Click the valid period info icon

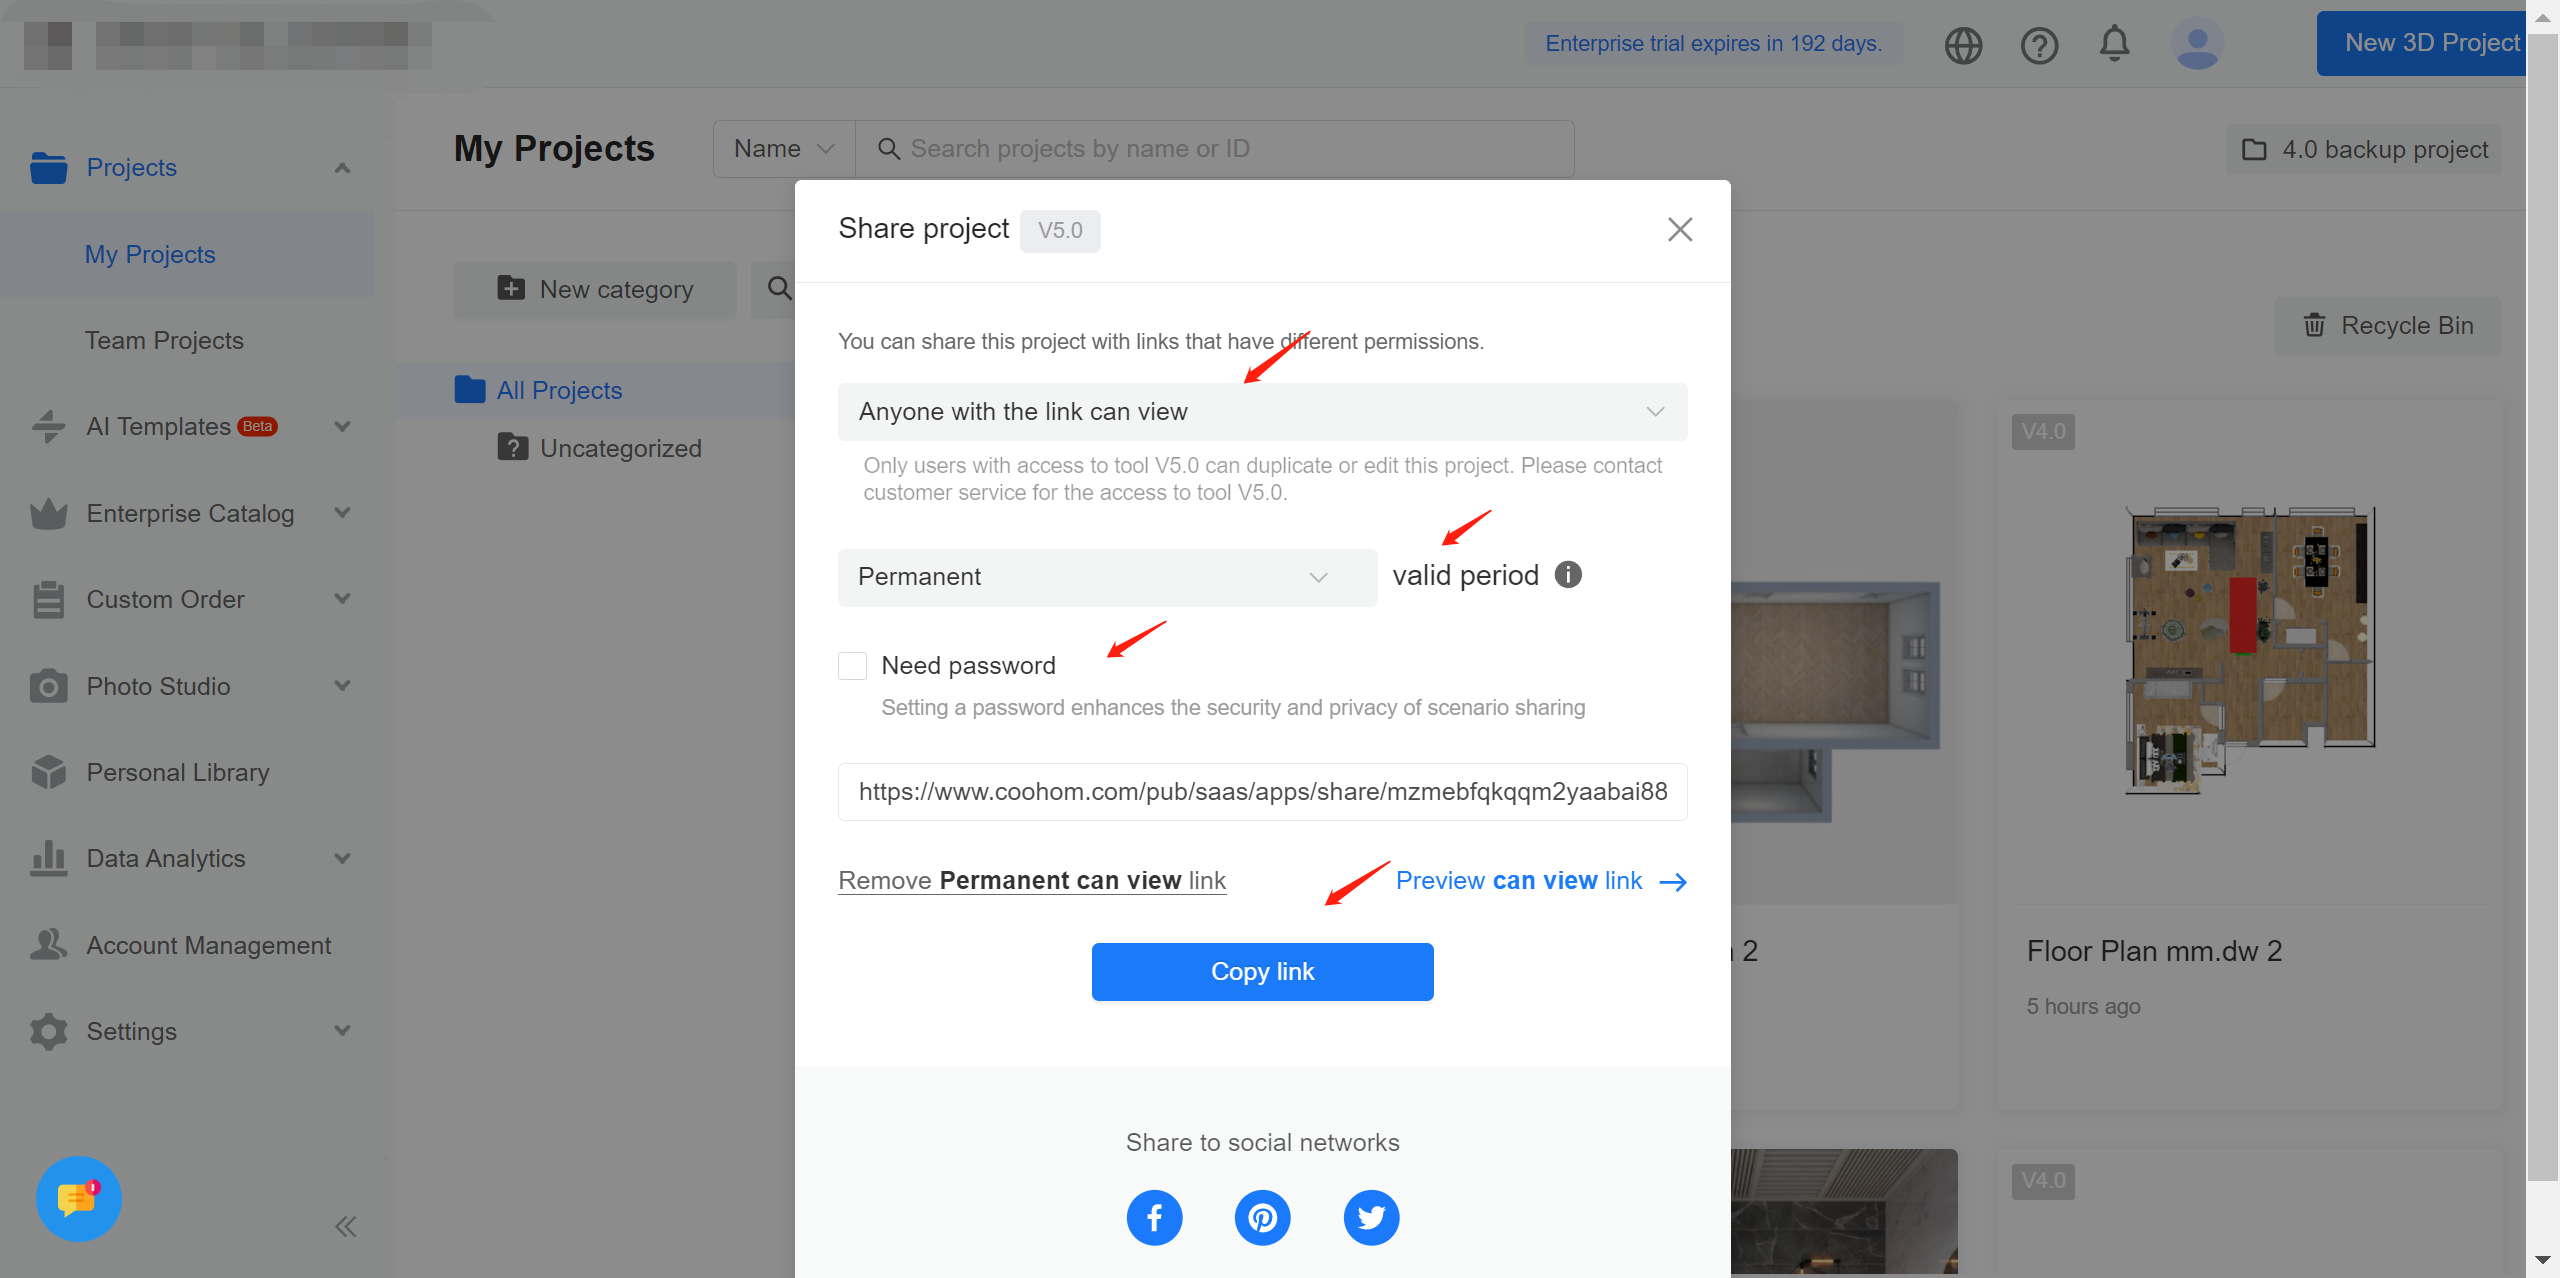pos(1568,575)
